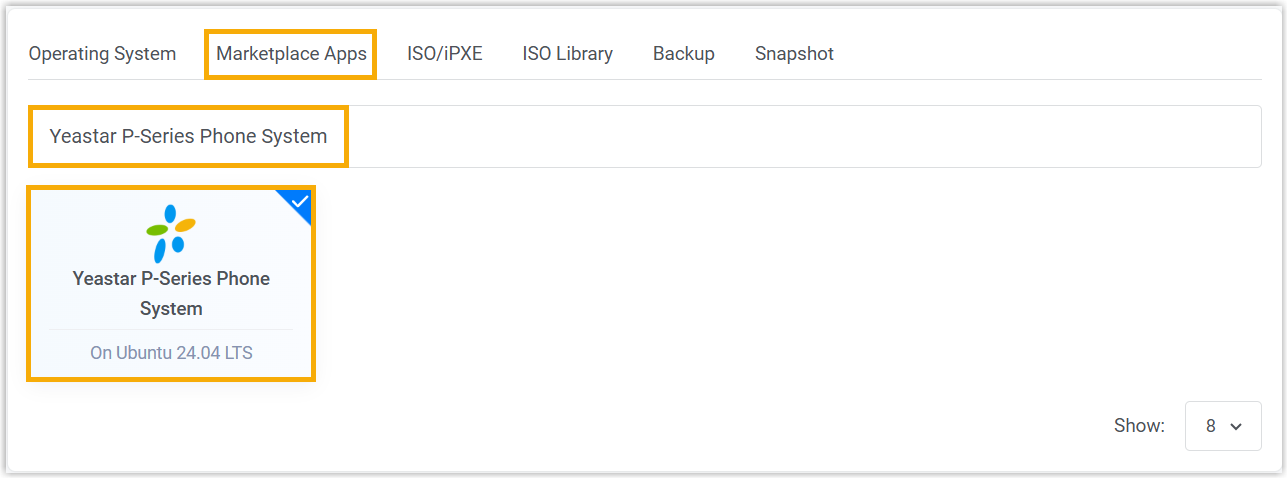Go to the ISO/iPXE tab
The width and height of the screenshot is (1288, 479).
(444, 54)
